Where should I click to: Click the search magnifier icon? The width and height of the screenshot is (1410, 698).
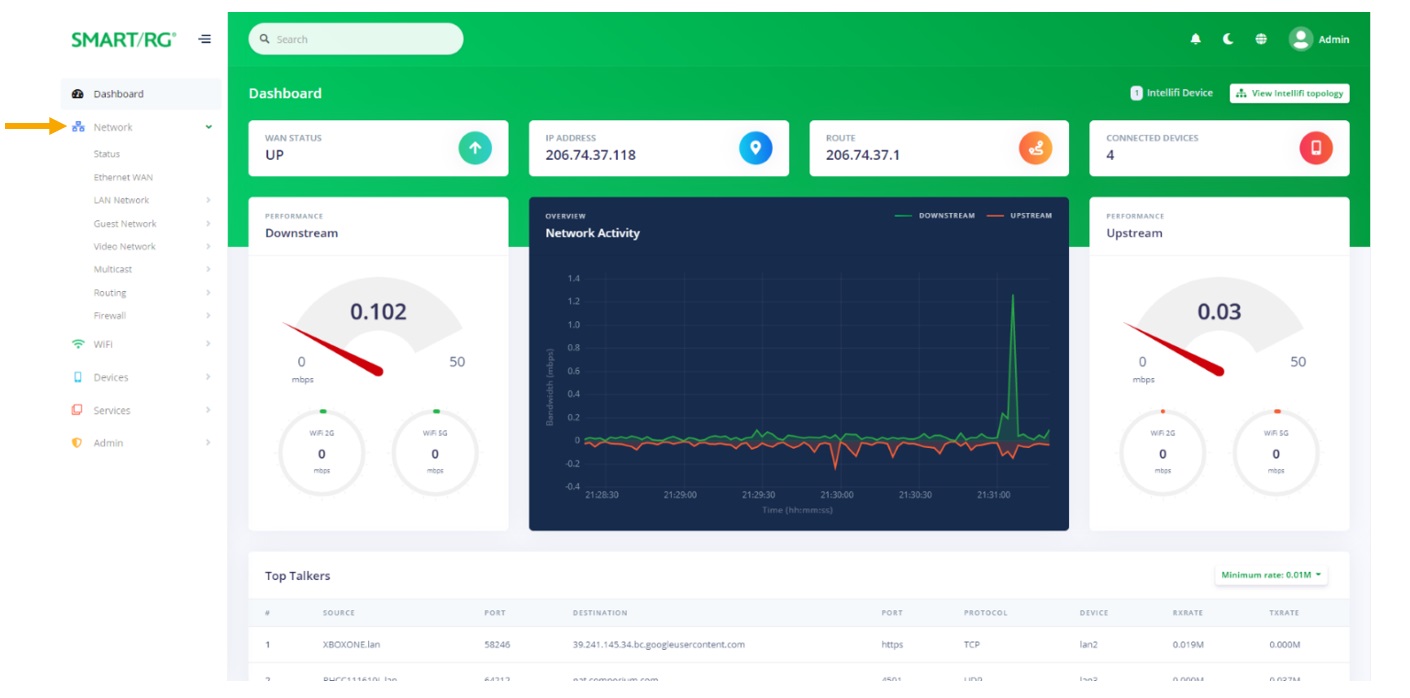[x=265, y=39]
